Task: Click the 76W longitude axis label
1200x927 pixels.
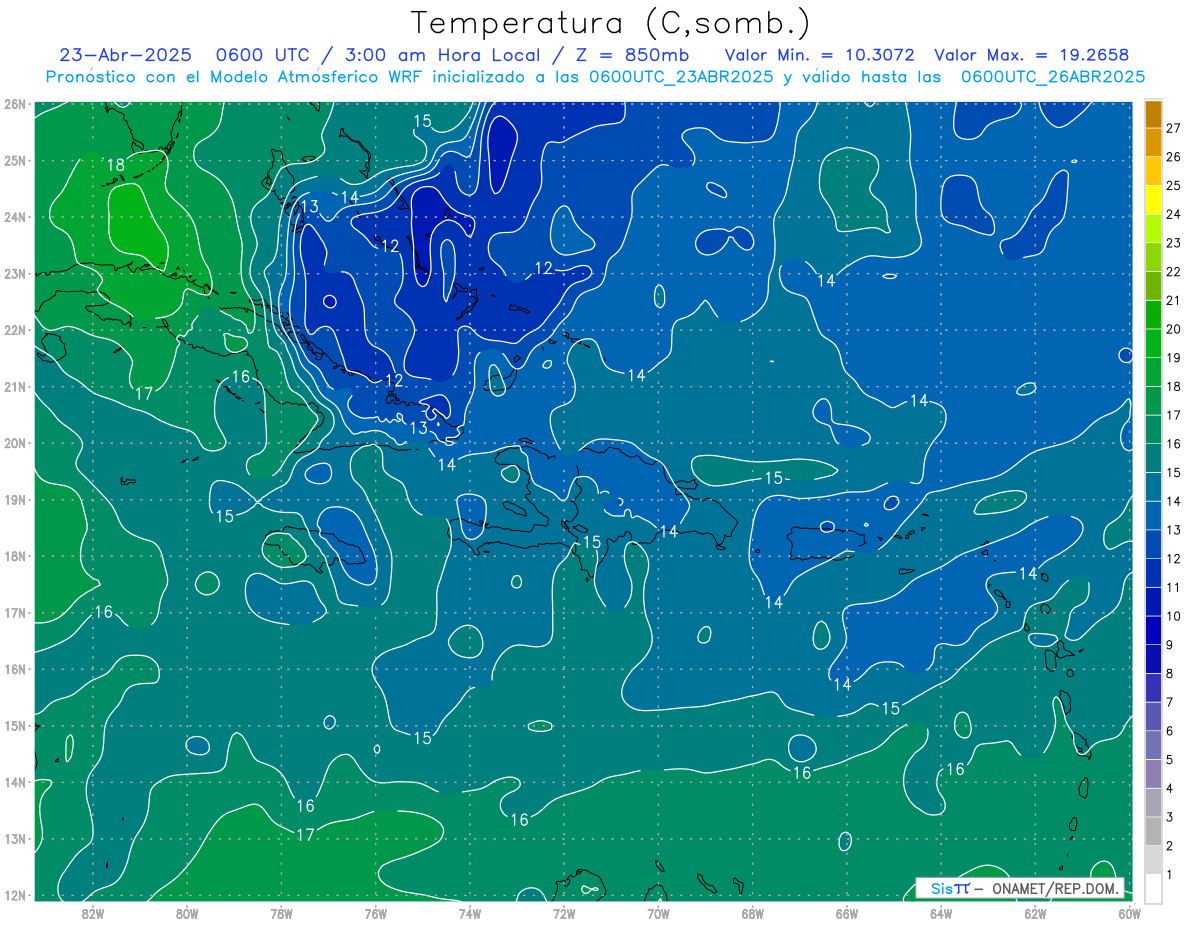Action: tap(376, 913)
